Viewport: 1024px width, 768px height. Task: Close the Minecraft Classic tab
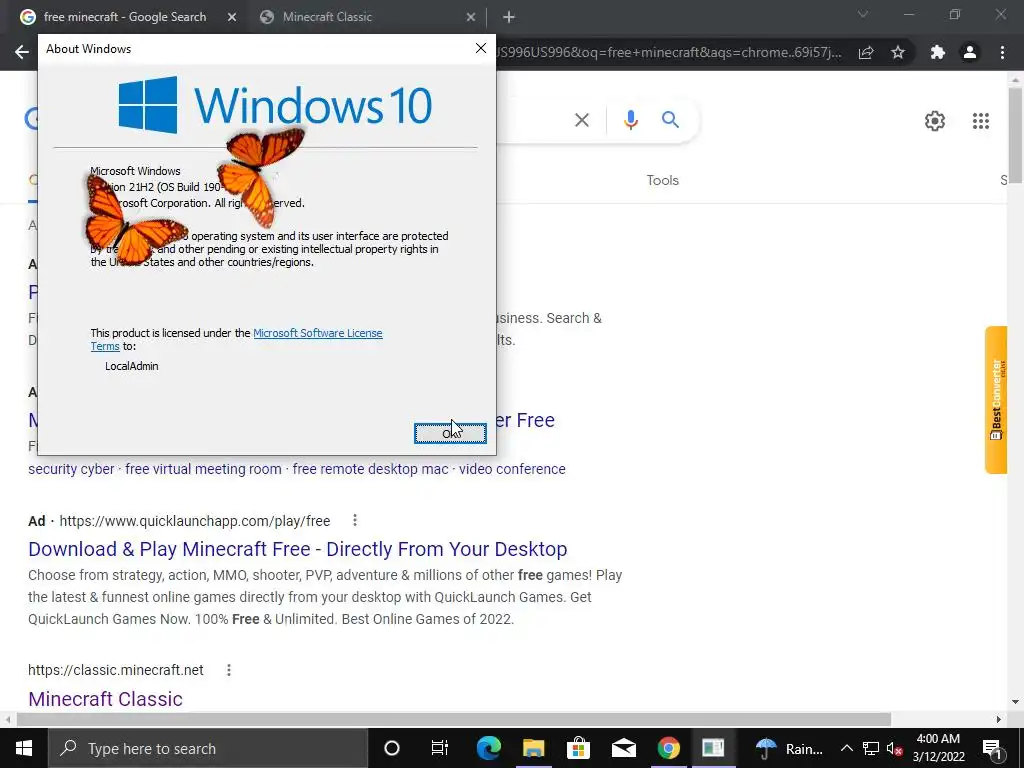(x=470, y=18)
